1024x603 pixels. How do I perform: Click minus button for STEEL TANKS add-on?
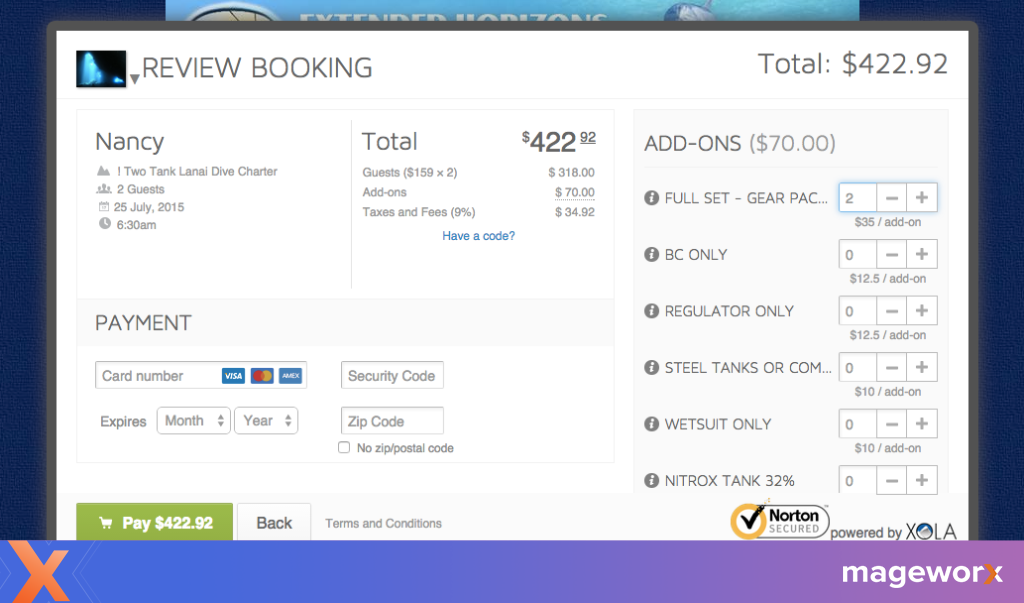click(x=891, y=367)
